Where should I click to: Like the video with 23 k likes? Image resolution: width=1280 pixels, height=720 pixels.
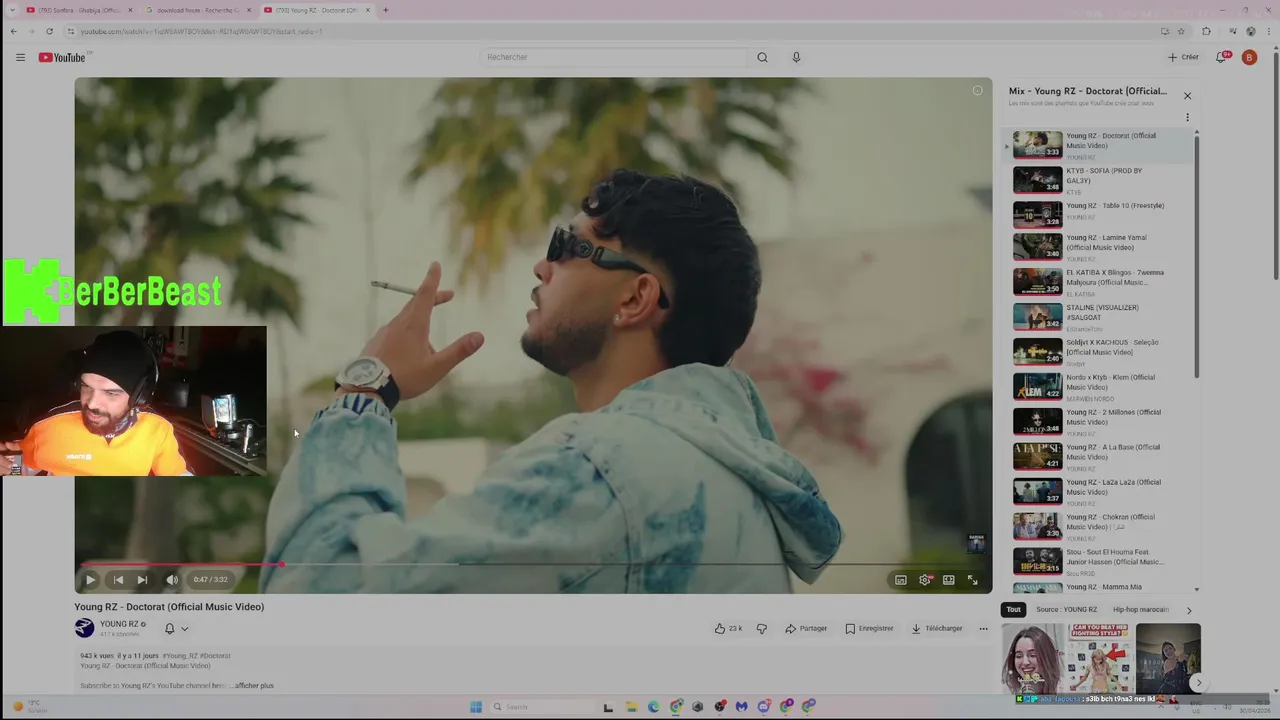[x=728, y=628]
